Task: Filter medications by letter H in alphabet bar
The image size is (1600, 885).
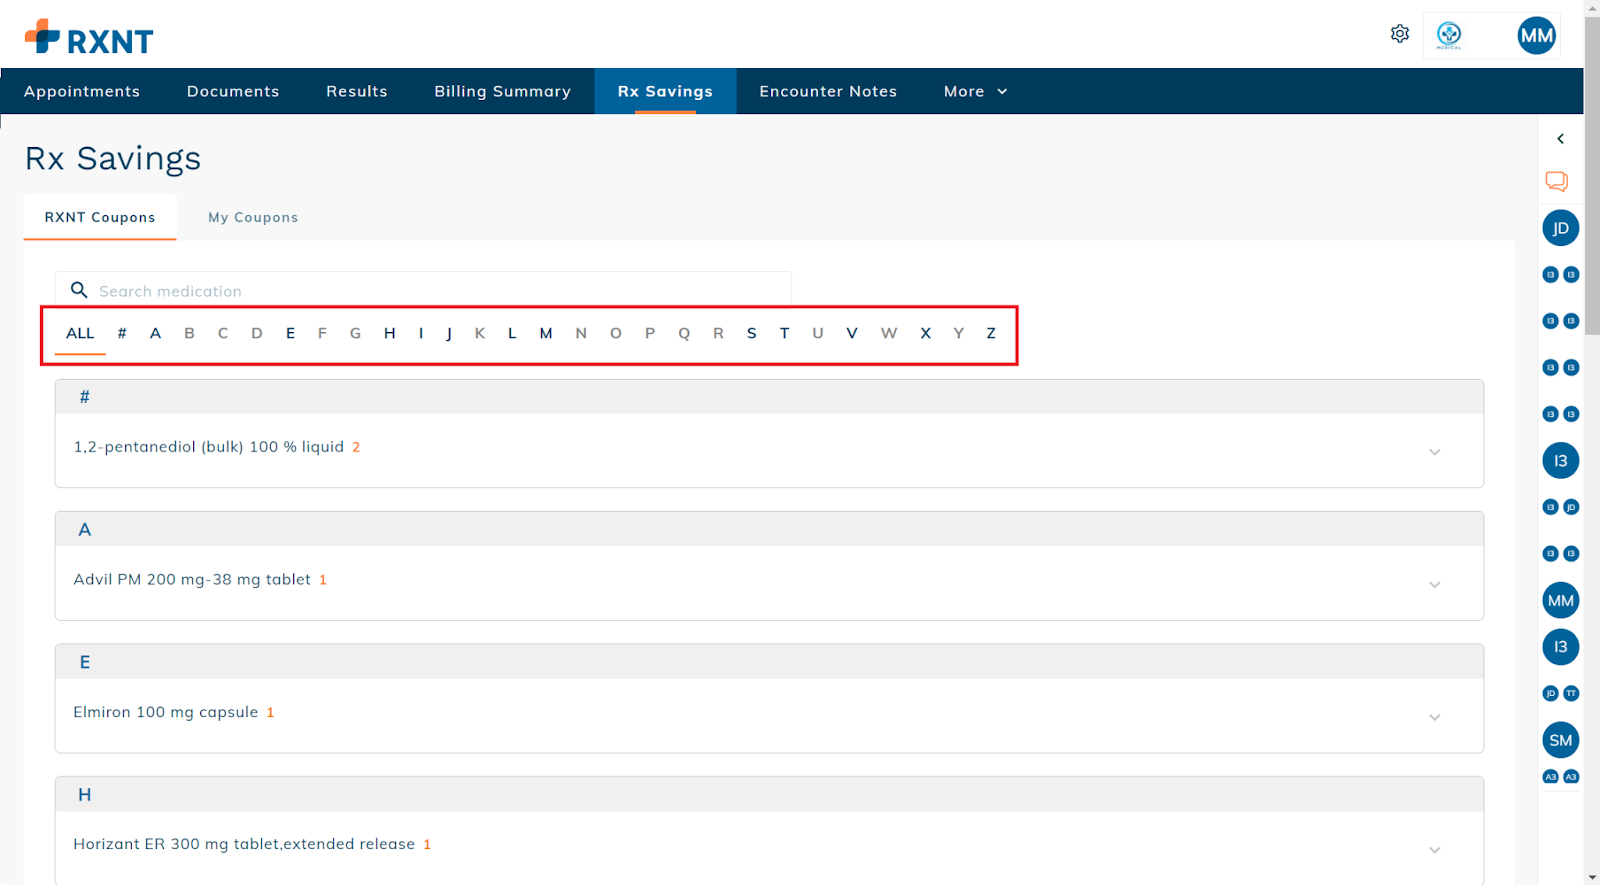Action: 389,333
